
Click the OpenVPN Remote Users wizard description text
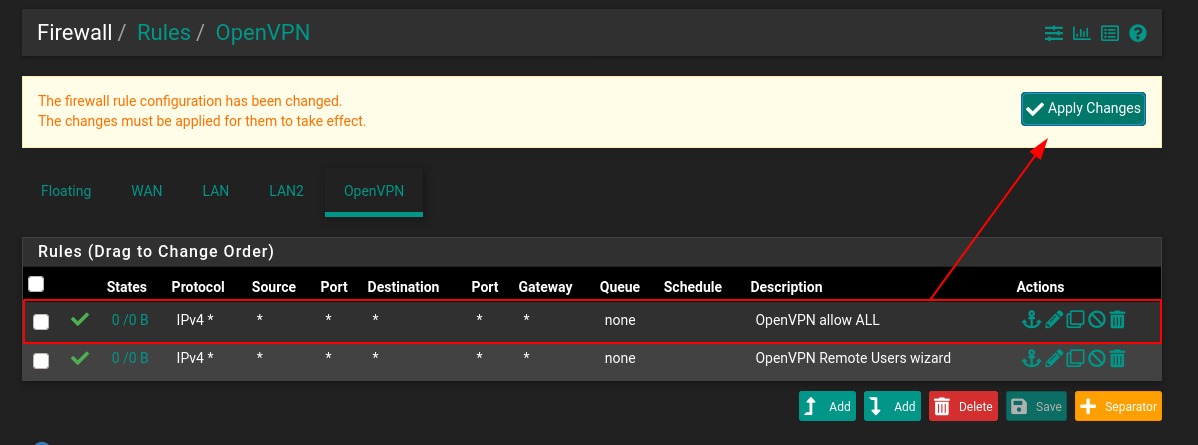[x=853, y=358]
